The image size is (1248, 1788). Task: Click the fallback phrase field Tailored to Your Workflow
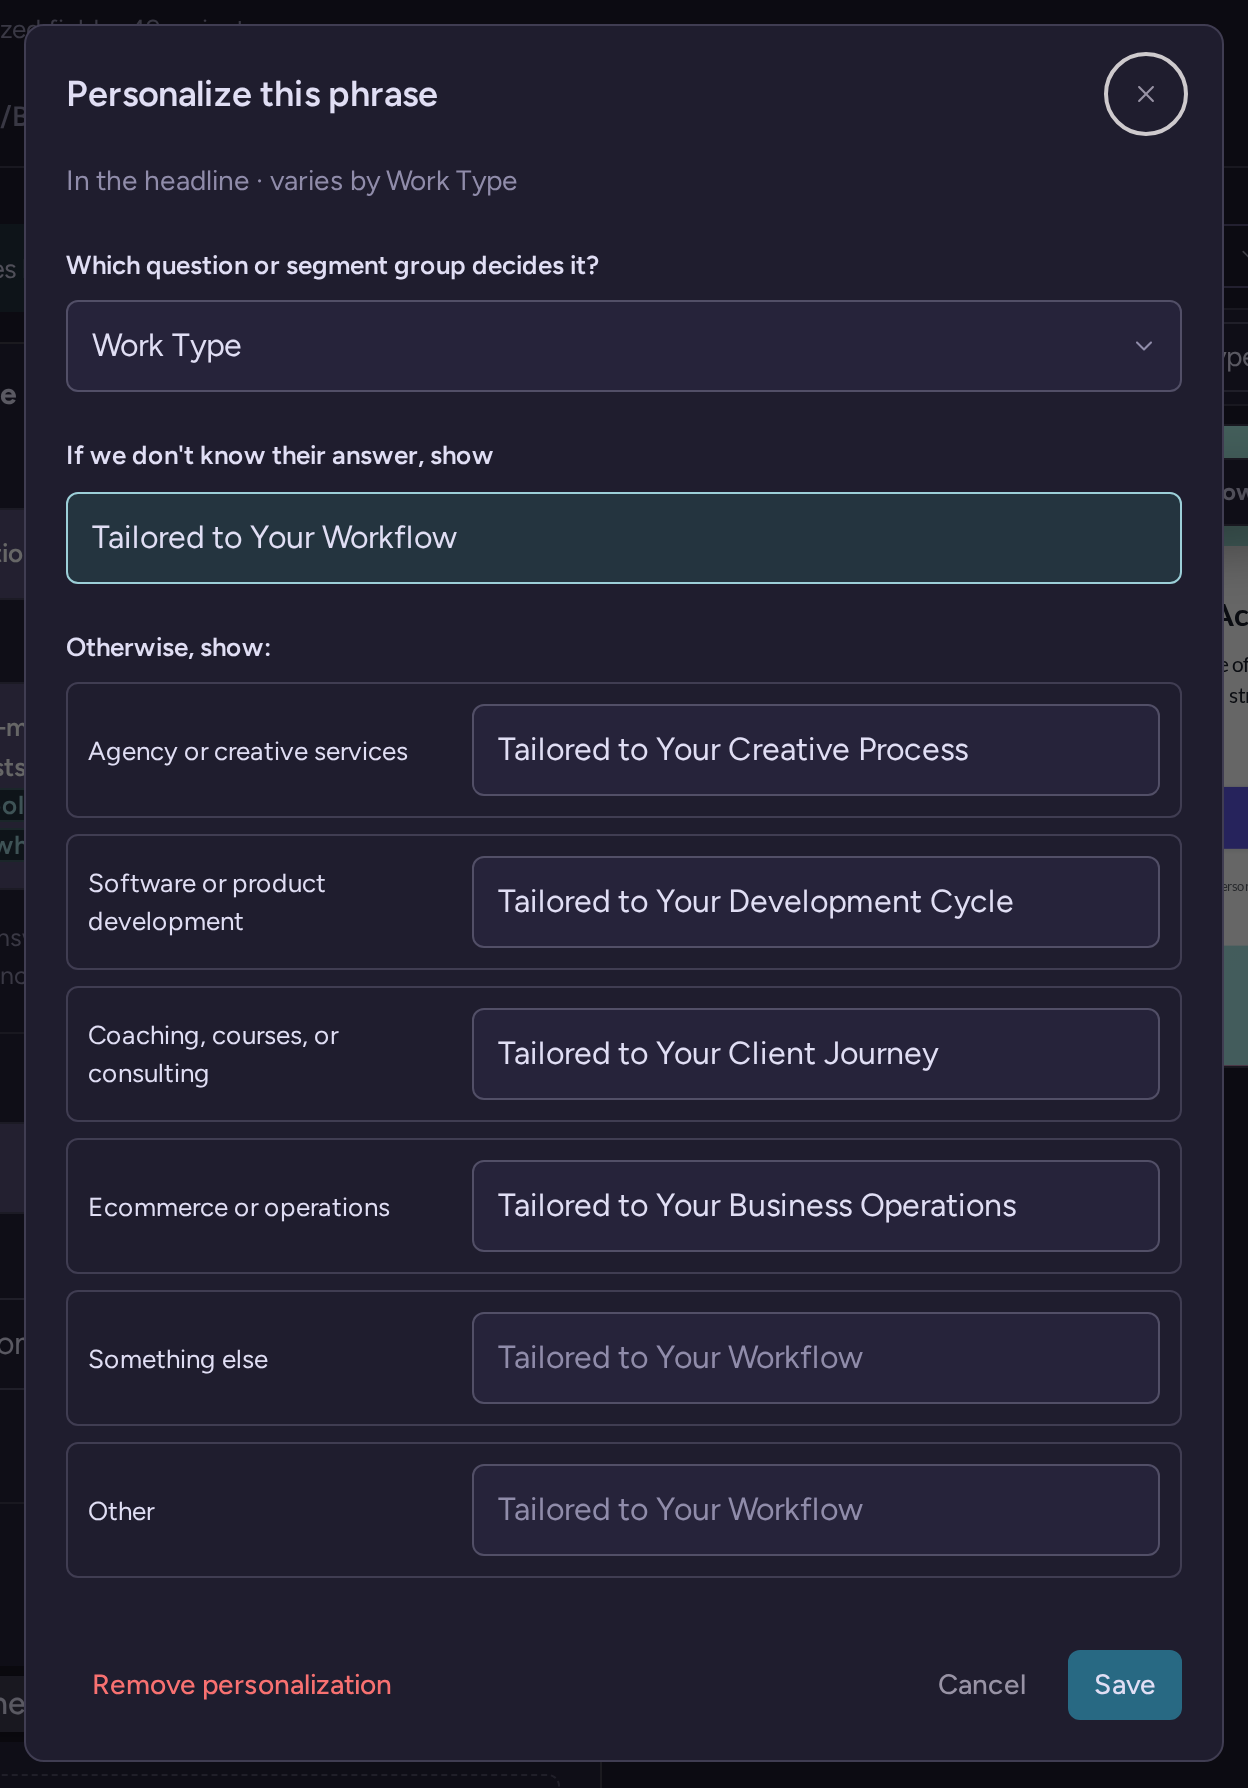click(623, 538)
